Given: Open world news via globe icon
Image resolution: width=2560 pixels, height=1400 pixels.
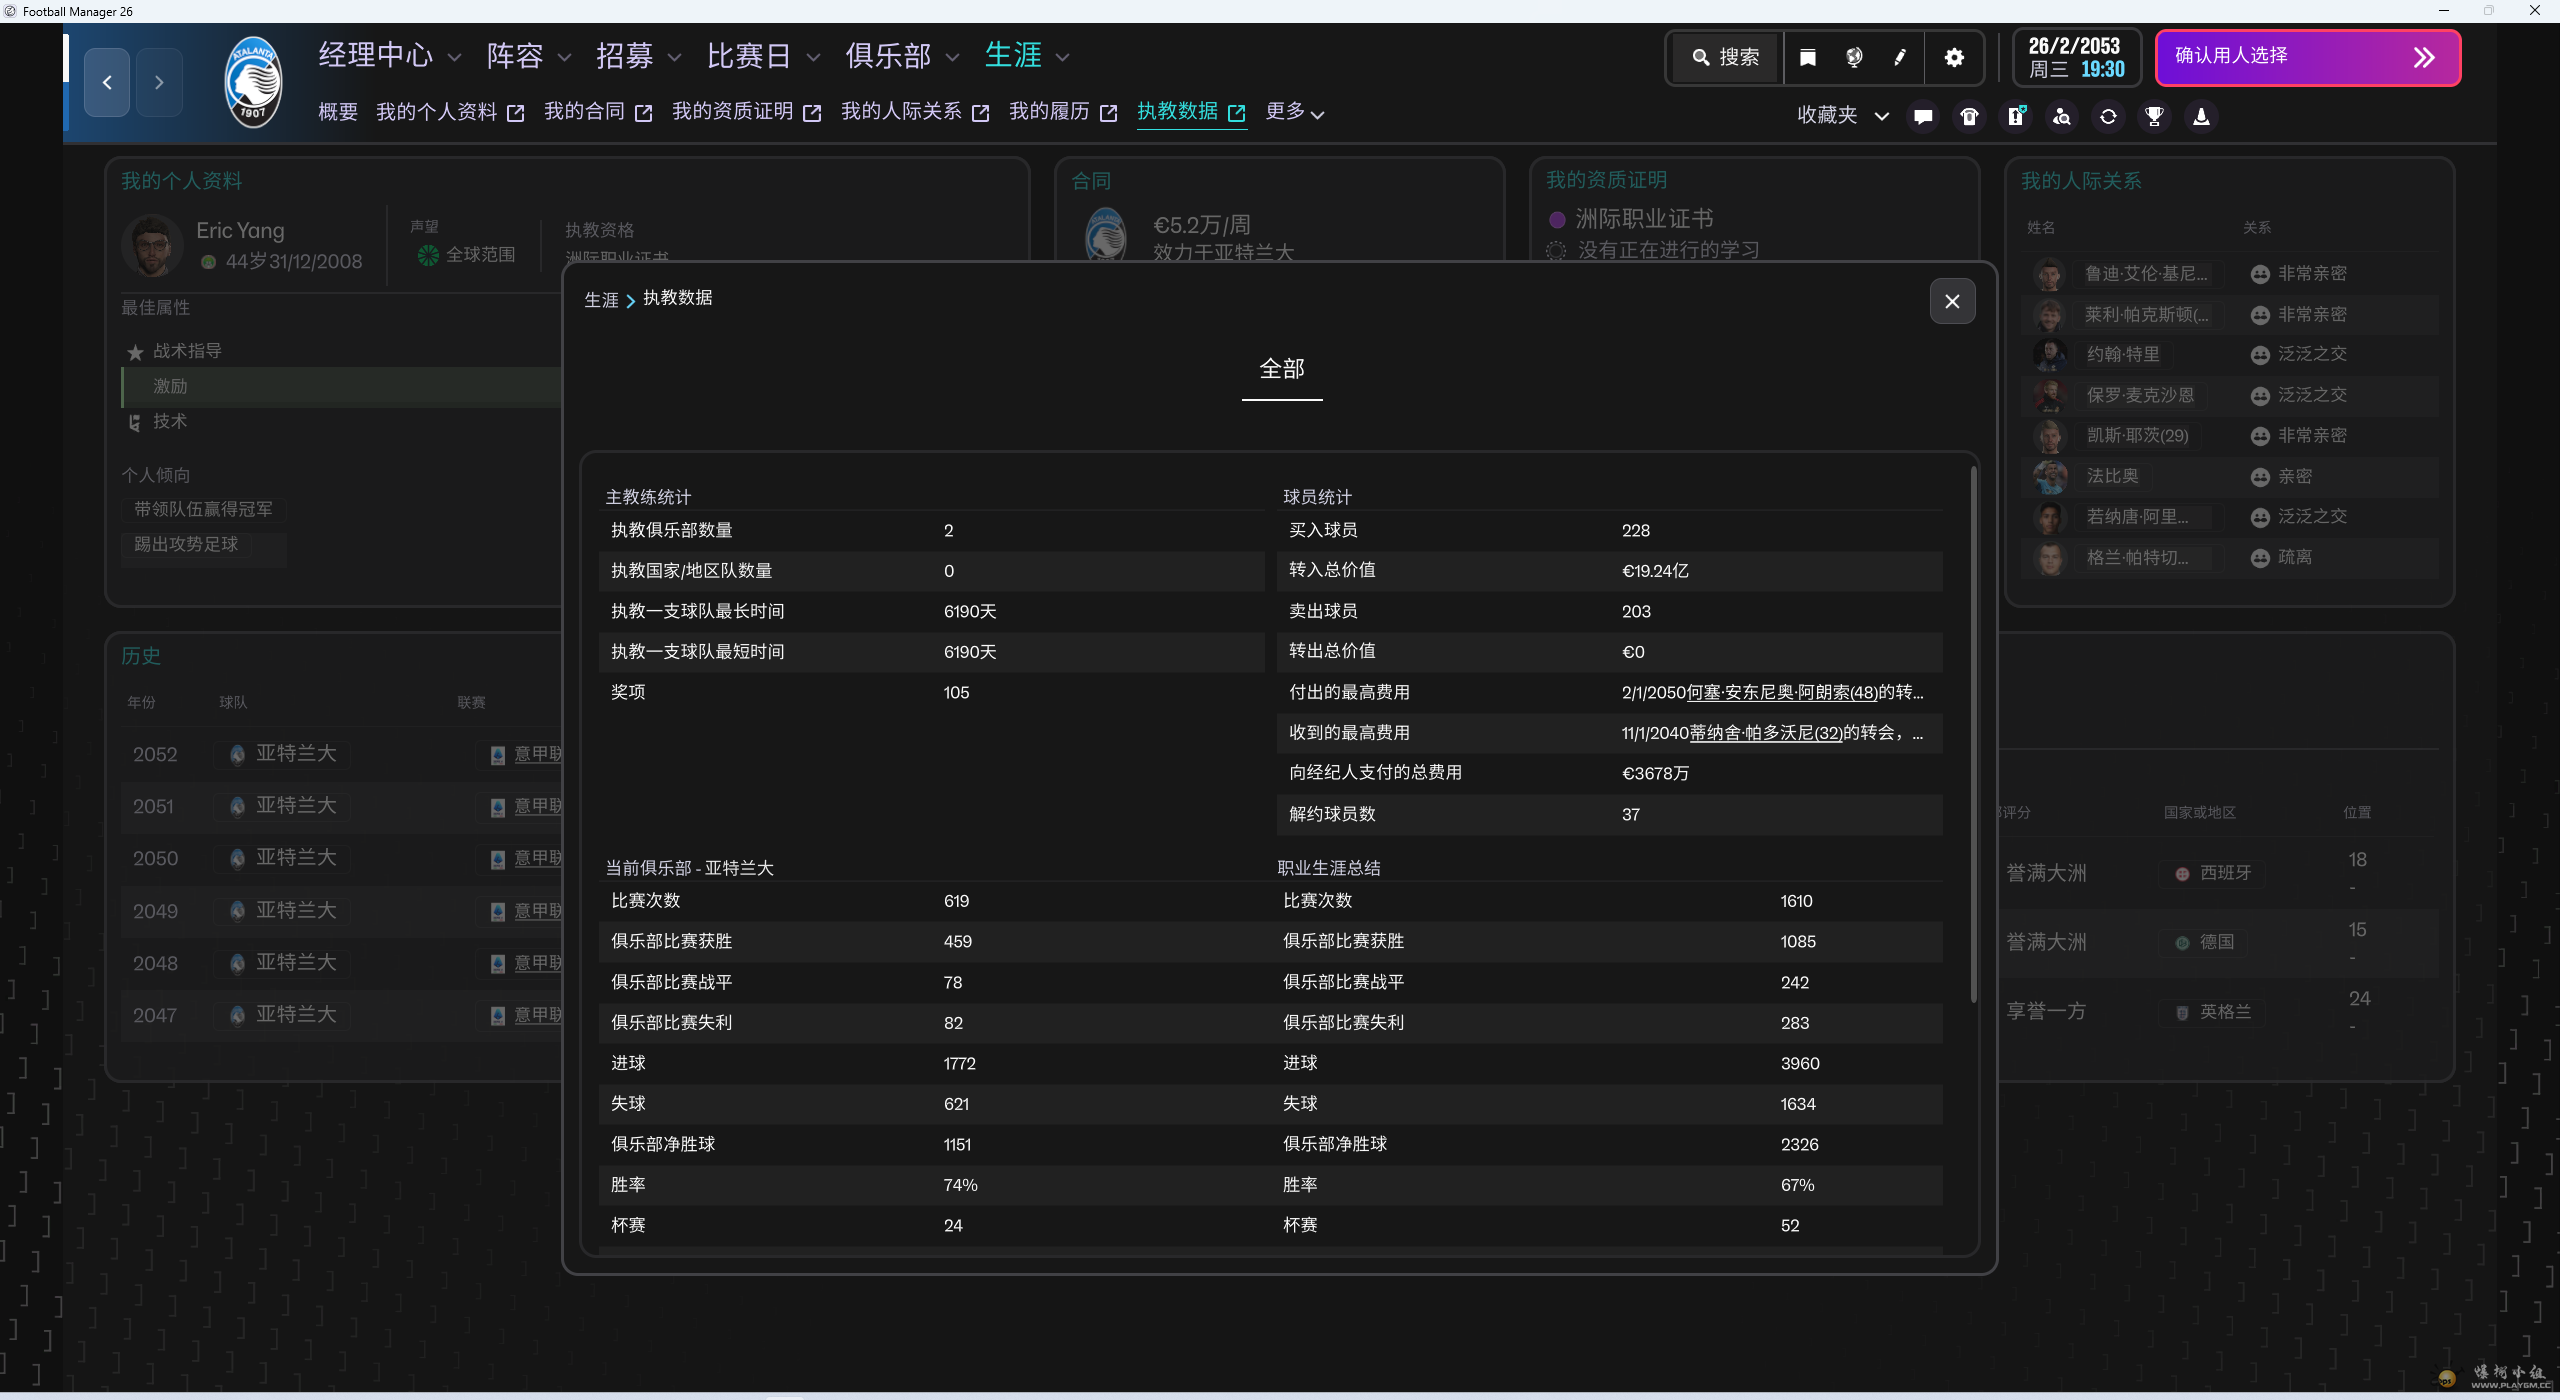Looking at the screenshot, I should 1853,57.
